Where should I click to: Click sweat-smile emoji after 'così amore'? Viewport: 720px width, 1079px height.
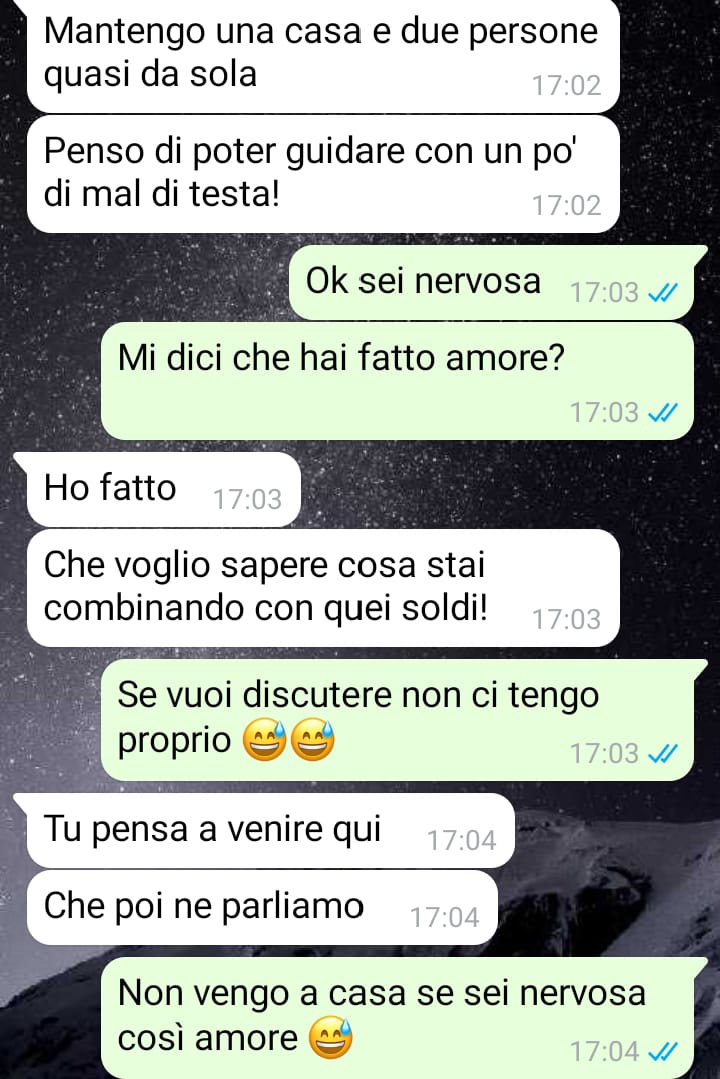click(330, 1038)
